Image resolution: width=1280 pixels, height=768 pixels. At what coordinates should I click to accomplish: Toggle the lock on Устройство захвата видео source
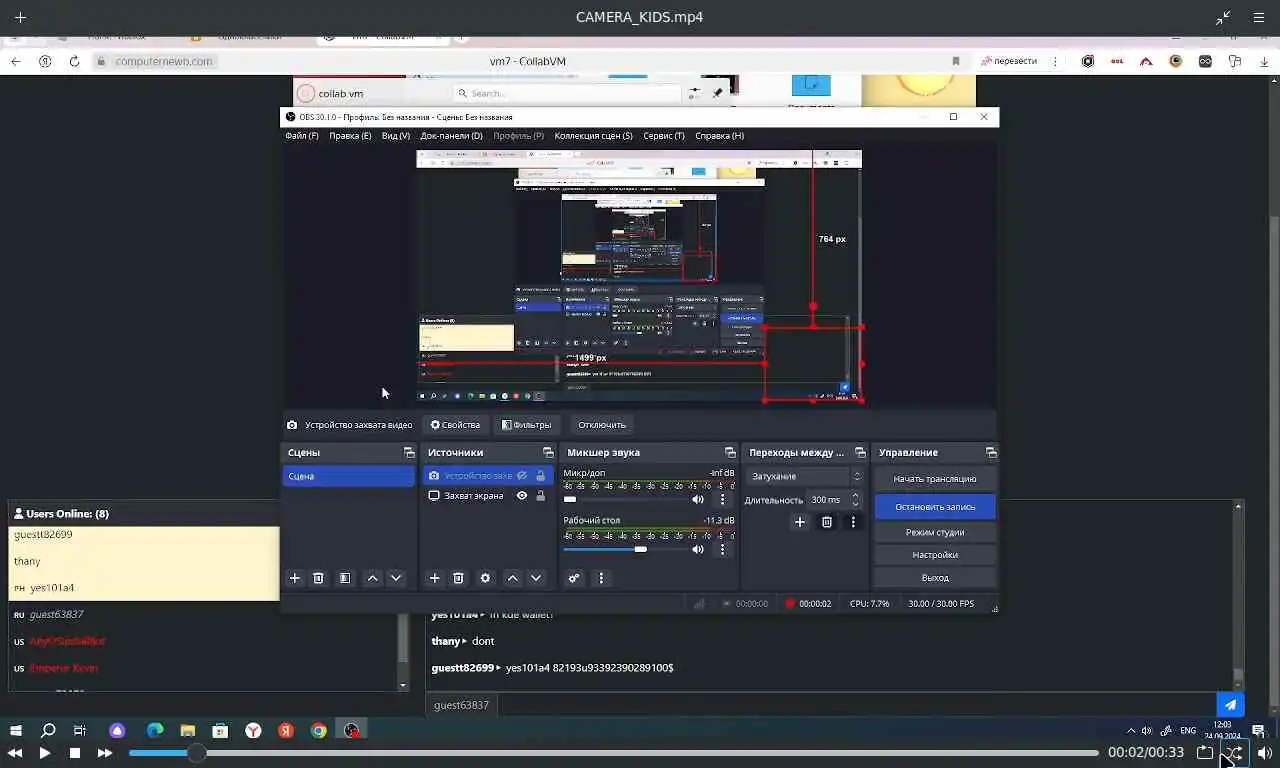[x=541, y=476]
